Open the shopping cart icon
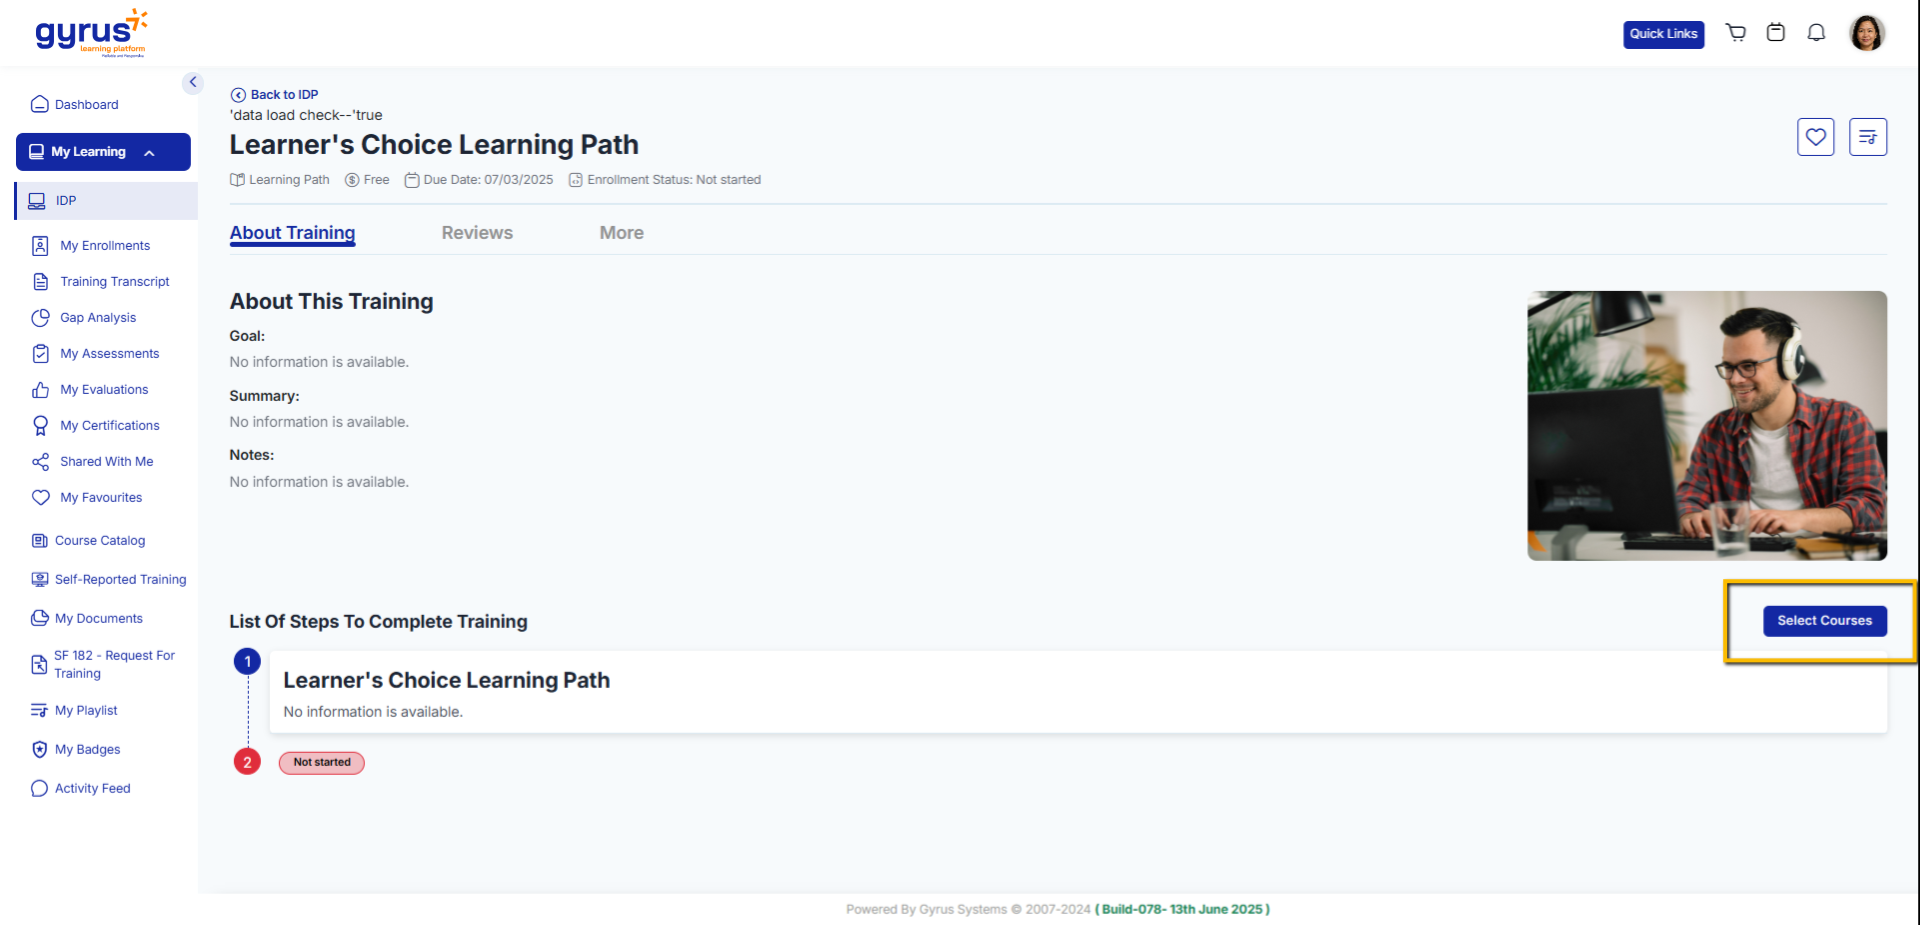The width and height of the screenshot is (1920, 925). pyautogui.click(x=1736, y=33)
